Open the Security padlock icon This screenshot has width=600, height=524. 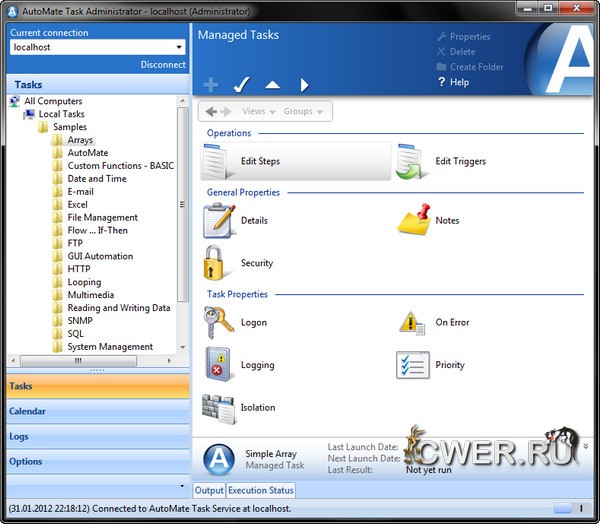219,263
